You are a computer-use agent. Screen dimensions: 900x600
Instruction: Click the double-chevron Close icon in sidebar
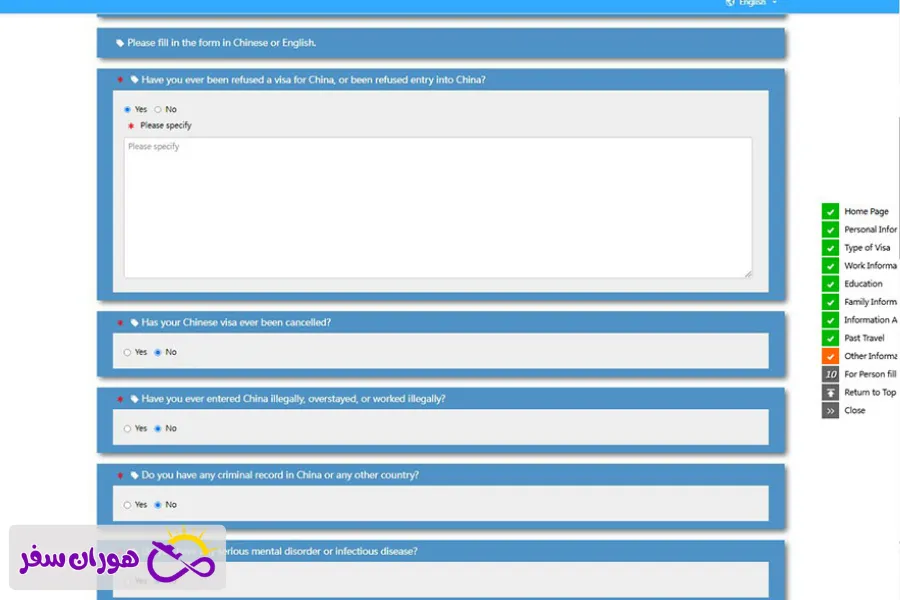tap(830, 410)
